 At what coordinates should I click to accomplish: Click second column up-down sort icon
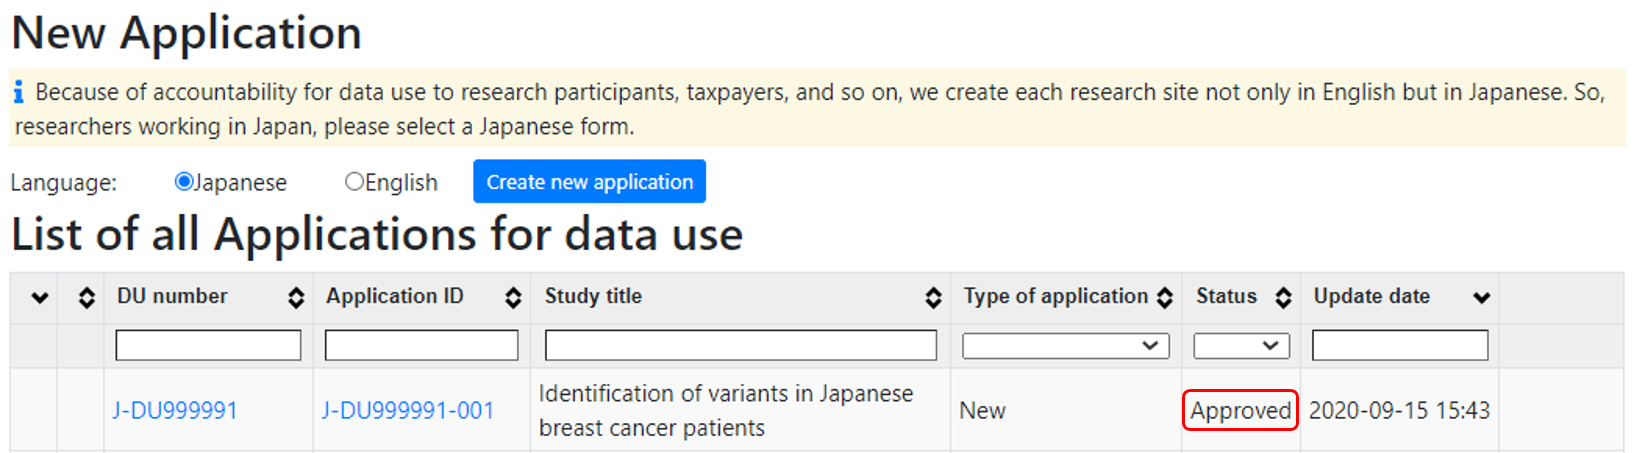pos(87,297)
